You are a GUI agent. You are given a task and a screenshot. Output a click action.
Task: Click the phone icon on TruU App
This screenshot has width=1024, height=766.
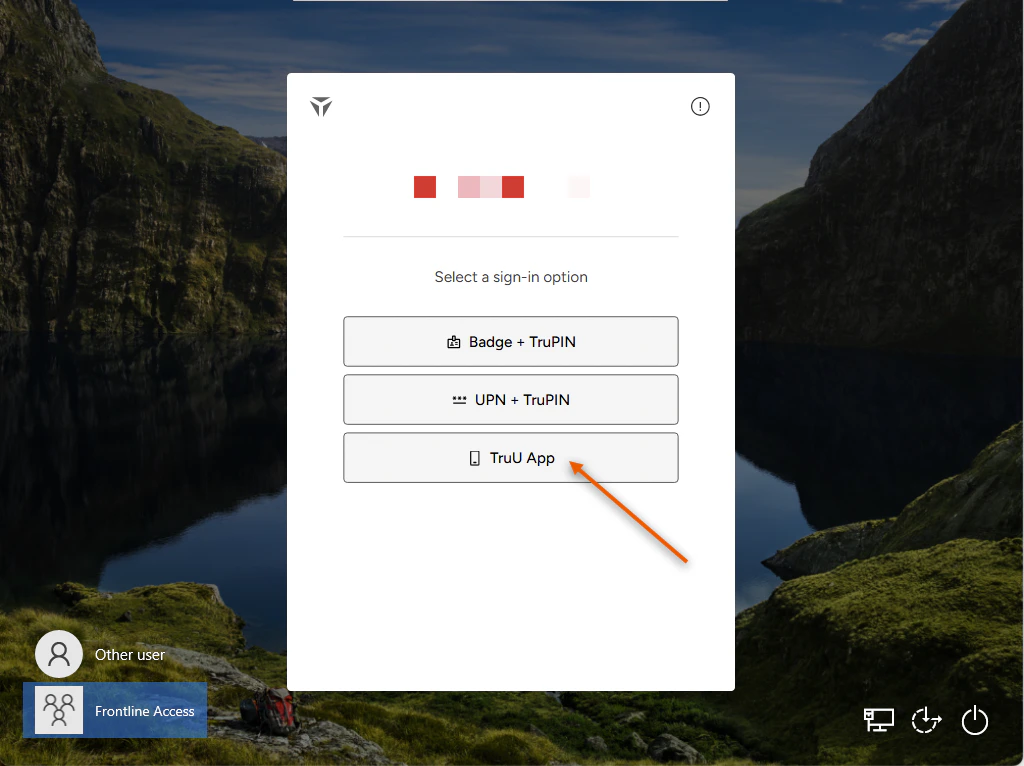coord(475,458)
